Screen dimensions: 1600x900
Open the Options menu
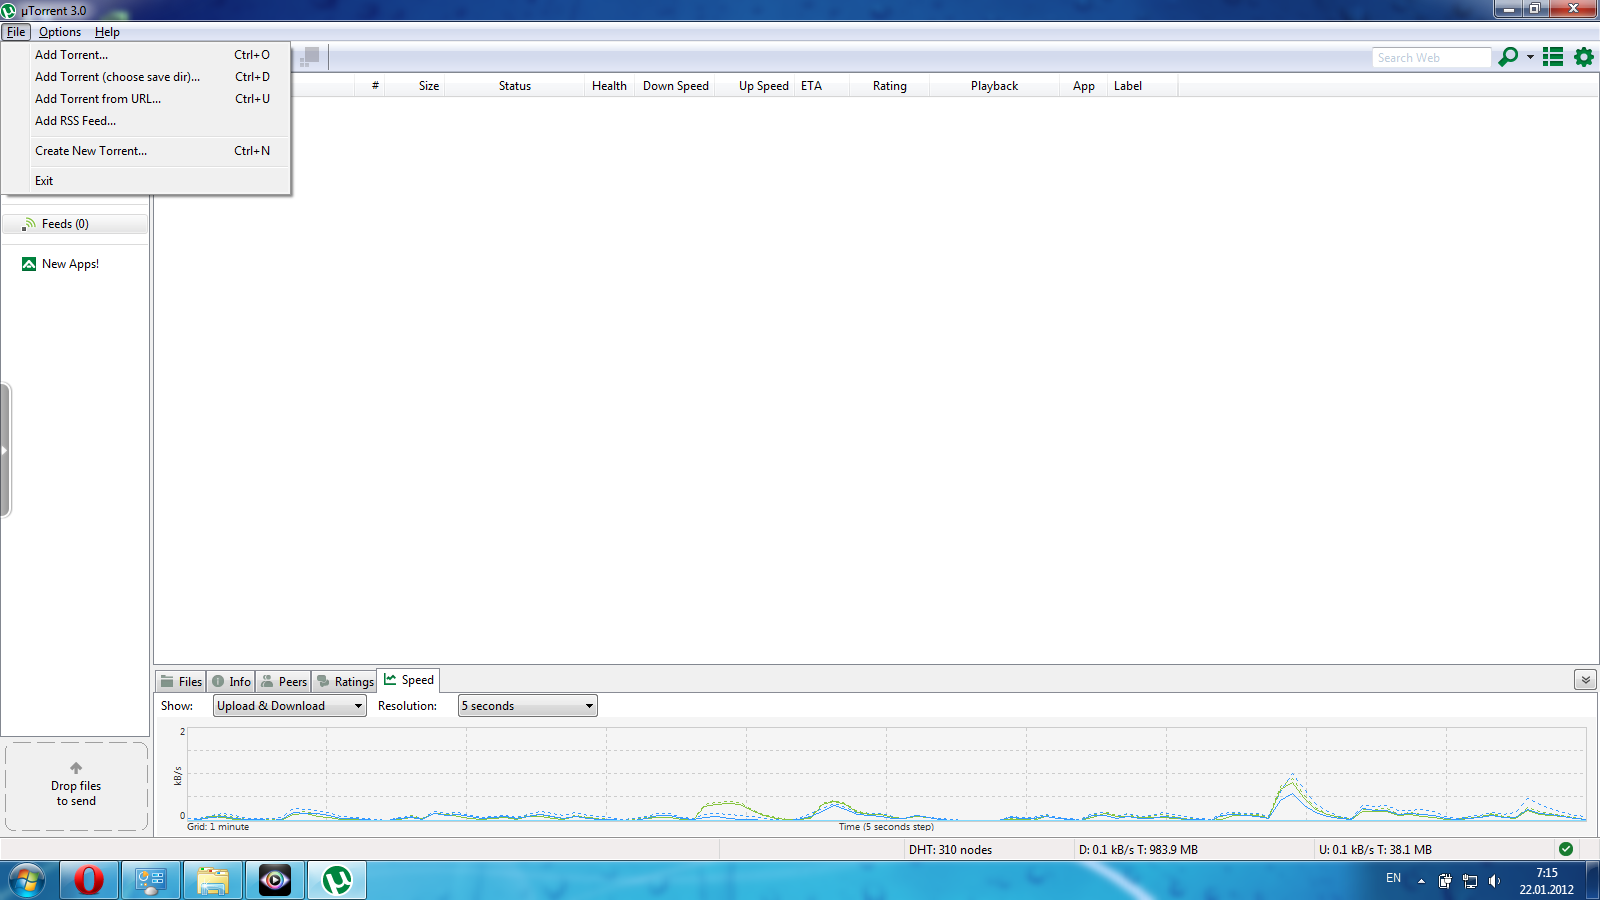tap(60, 32)
